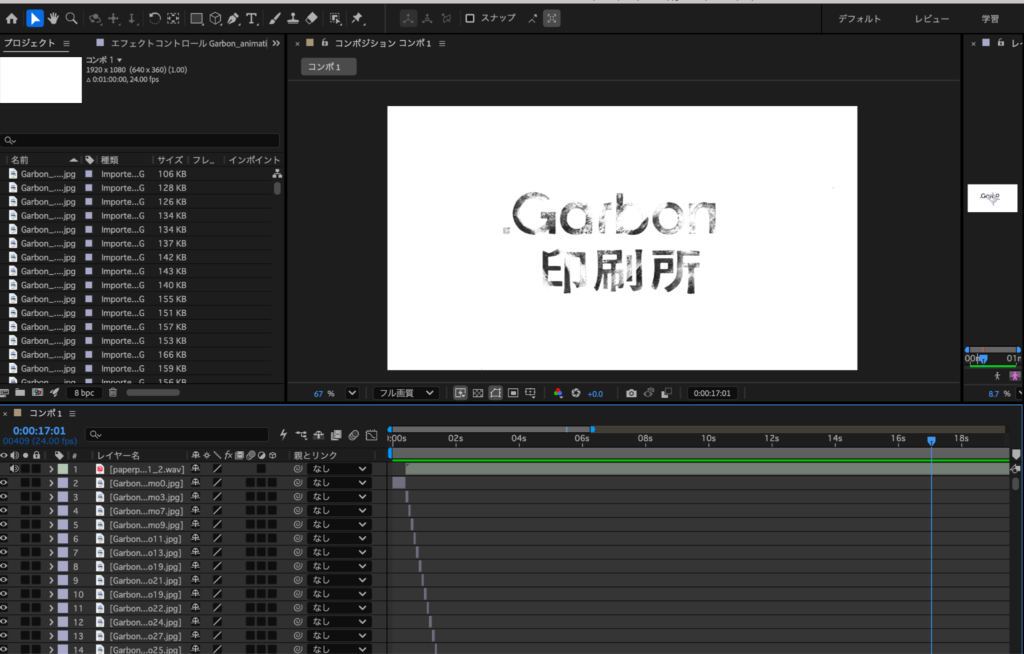This screenshot has width=1024, height=654.
Task: Select the 学習 workspace
Action: tap(990, 19)
